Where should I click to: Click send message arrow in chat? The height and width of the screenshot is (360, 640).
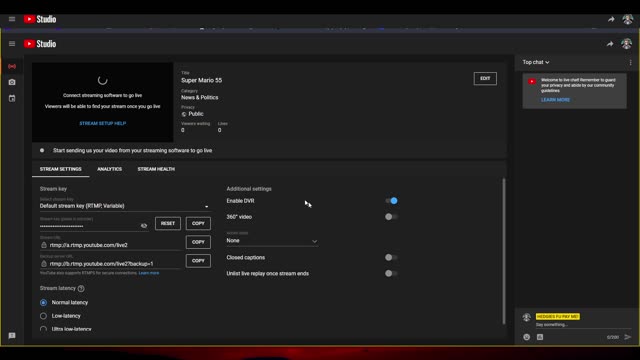[x=628, y=337]
